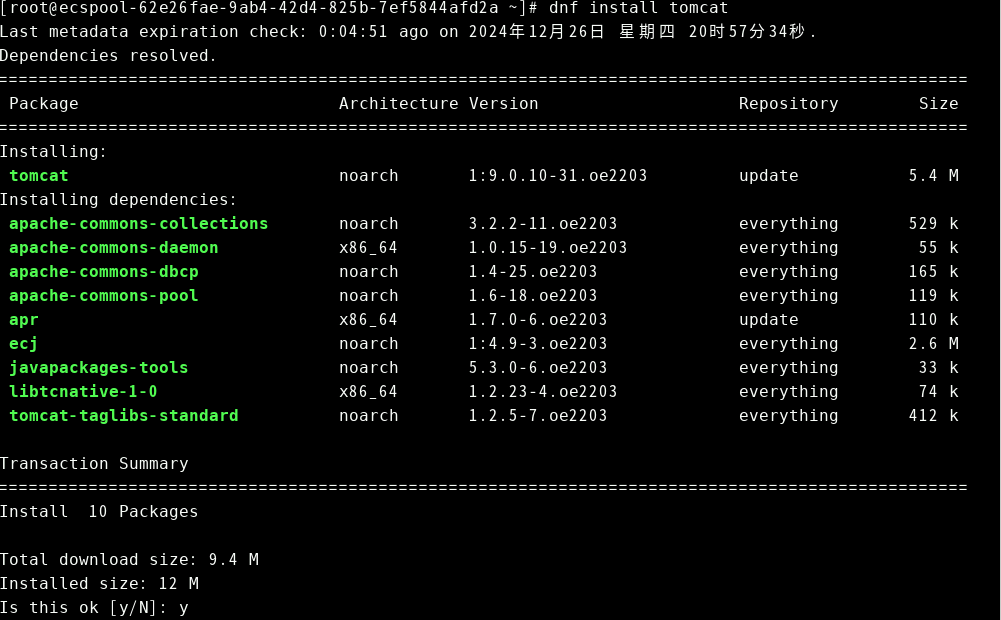Click the 'Package' column header
This screenshot has width=1001, height=620.
point(44,103)
